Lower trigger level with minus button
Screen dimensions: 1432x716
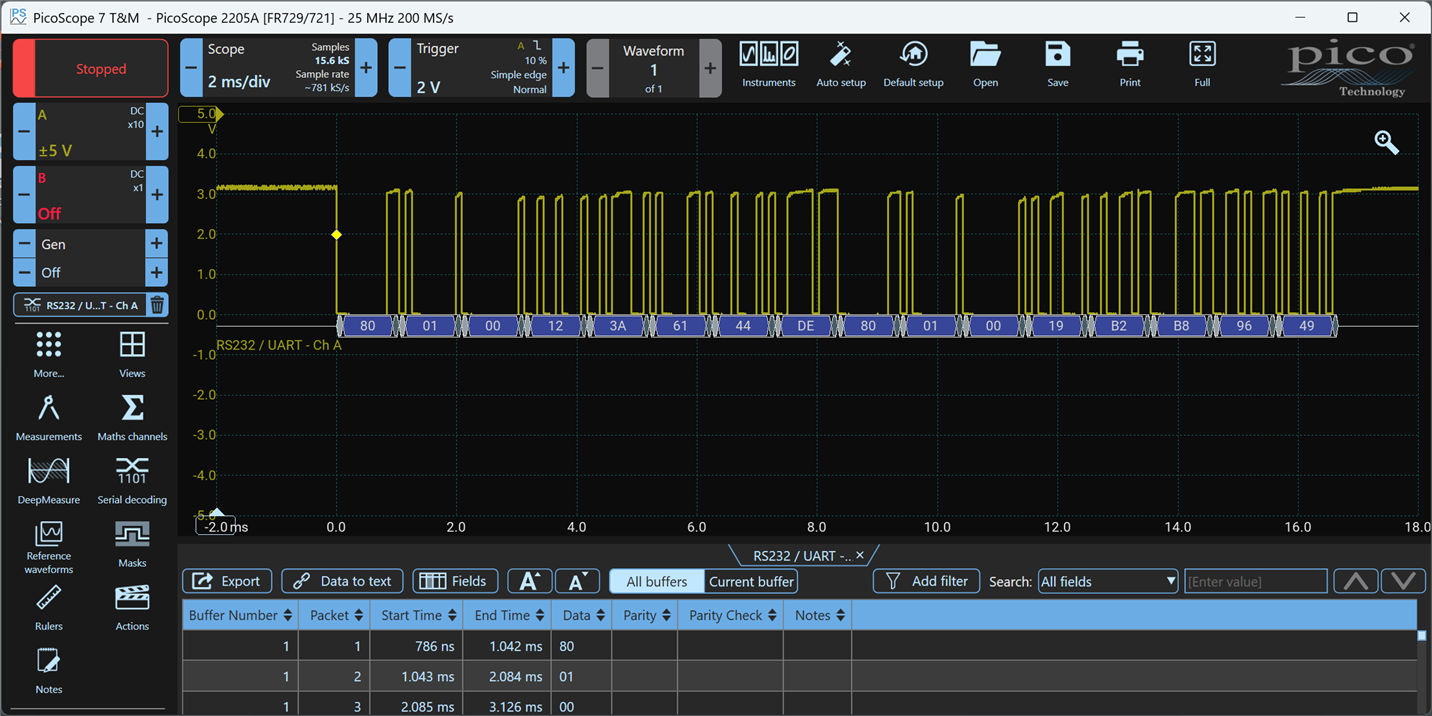399,68
